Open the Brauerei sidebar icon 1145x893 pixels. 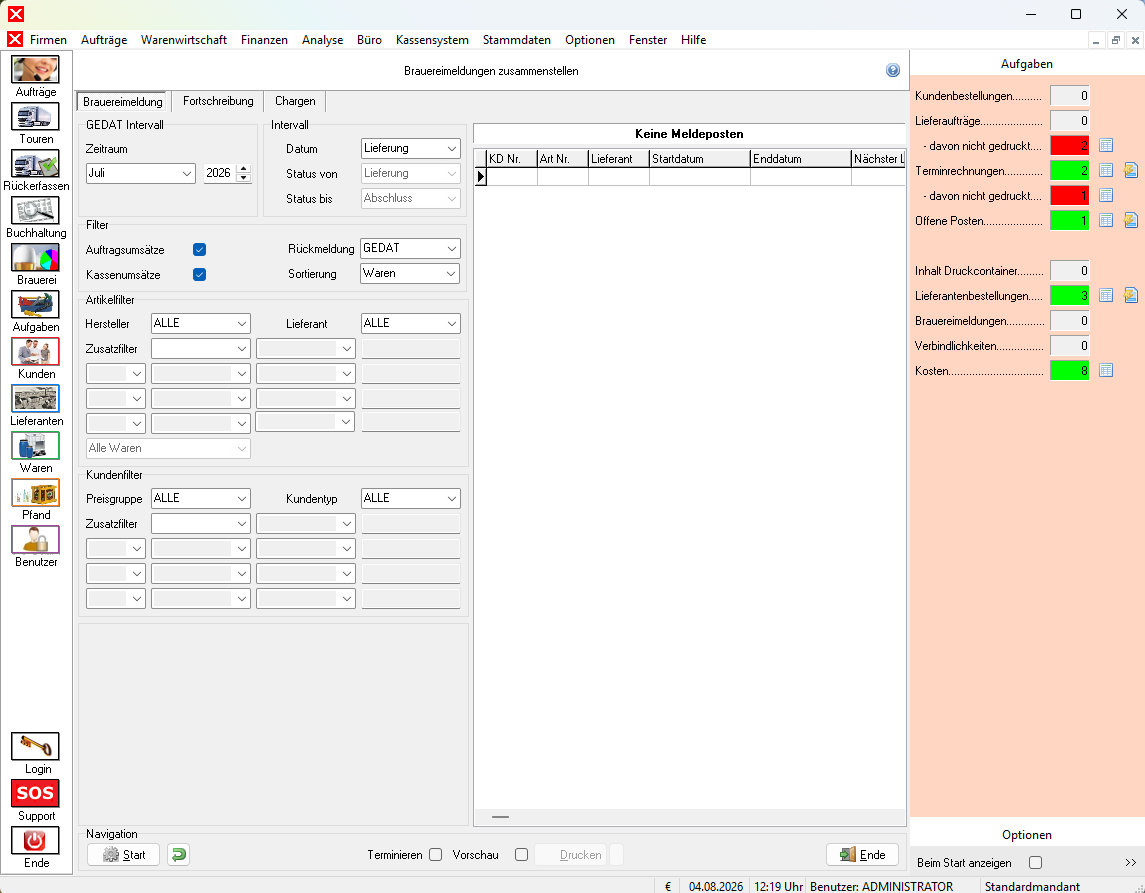point(35,258)
